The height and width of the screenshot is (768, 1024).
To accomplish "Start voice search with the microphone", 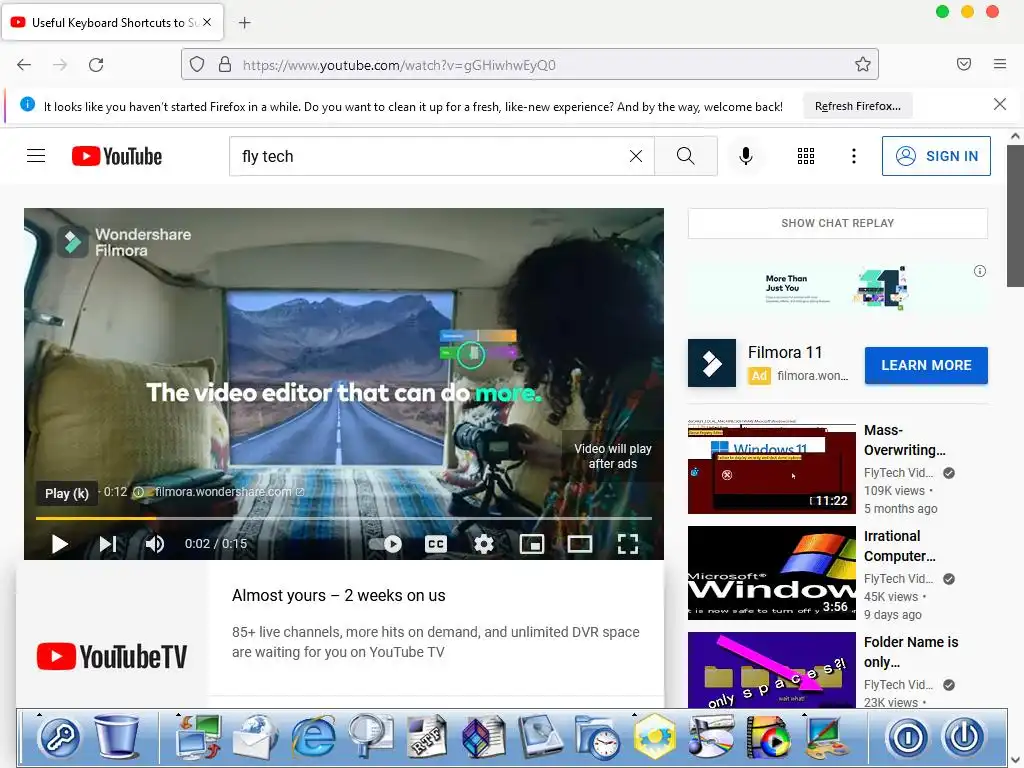I will (x=746, y=156).
